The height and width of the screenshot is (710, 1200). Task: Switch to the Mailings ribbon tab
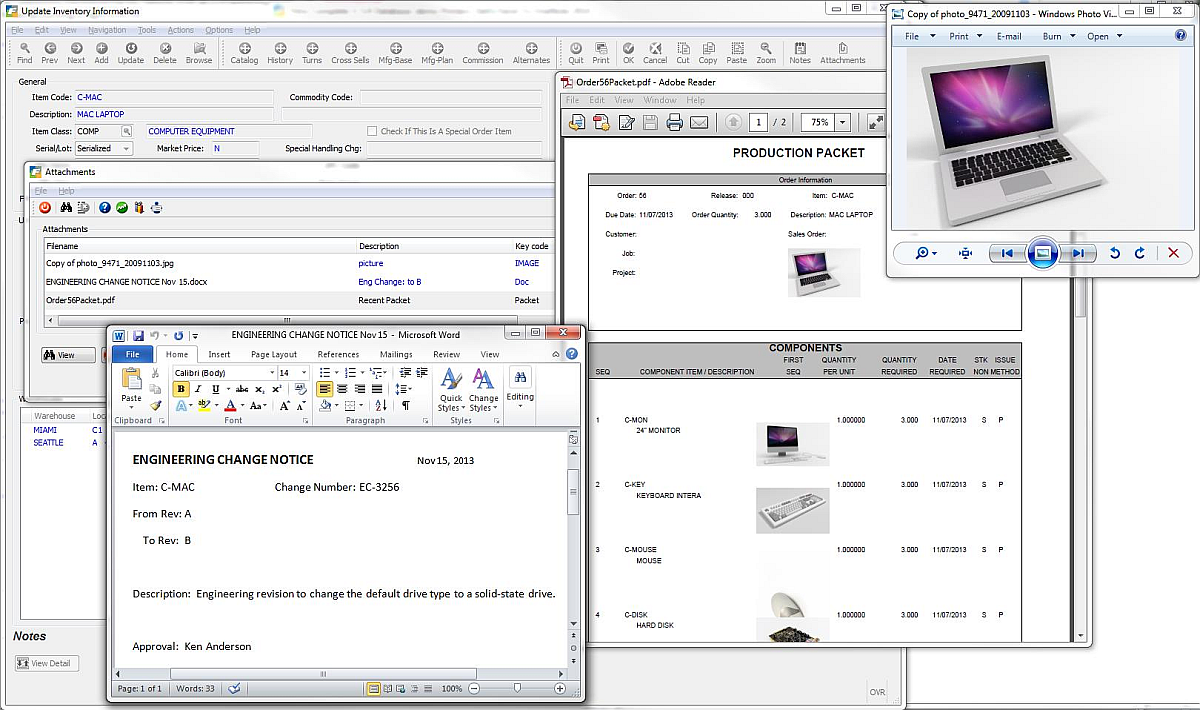click(396, 353)
